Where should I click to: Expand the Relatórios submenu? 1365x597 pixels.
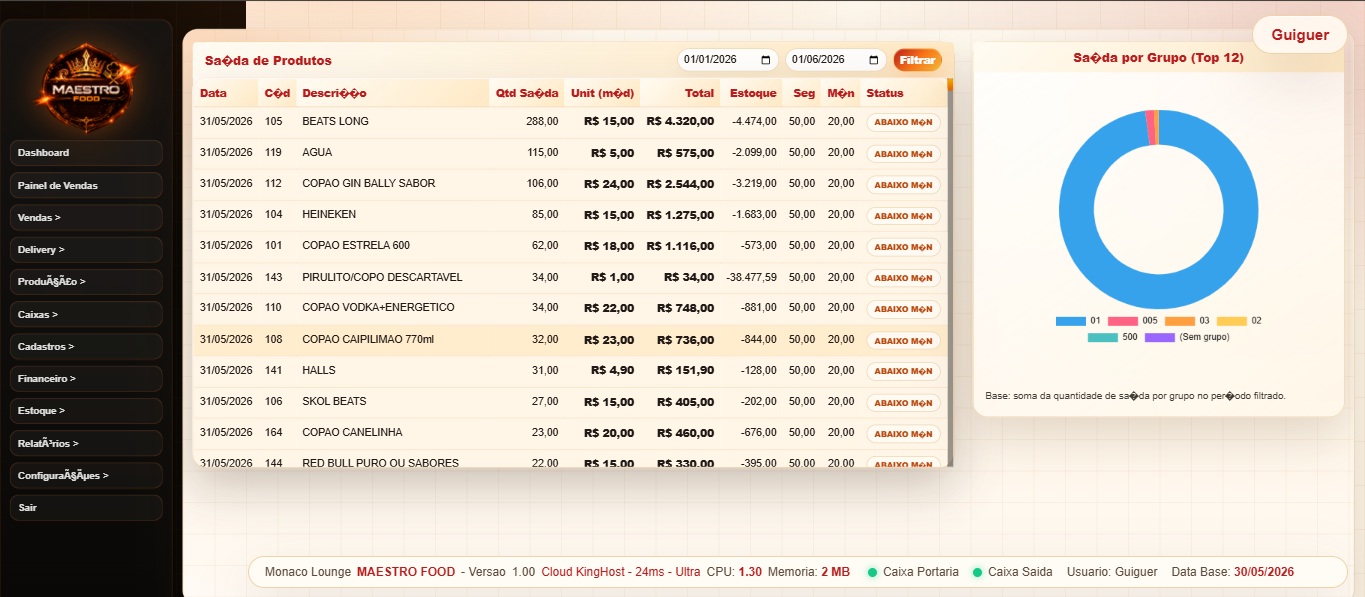[x=86, y=443]
